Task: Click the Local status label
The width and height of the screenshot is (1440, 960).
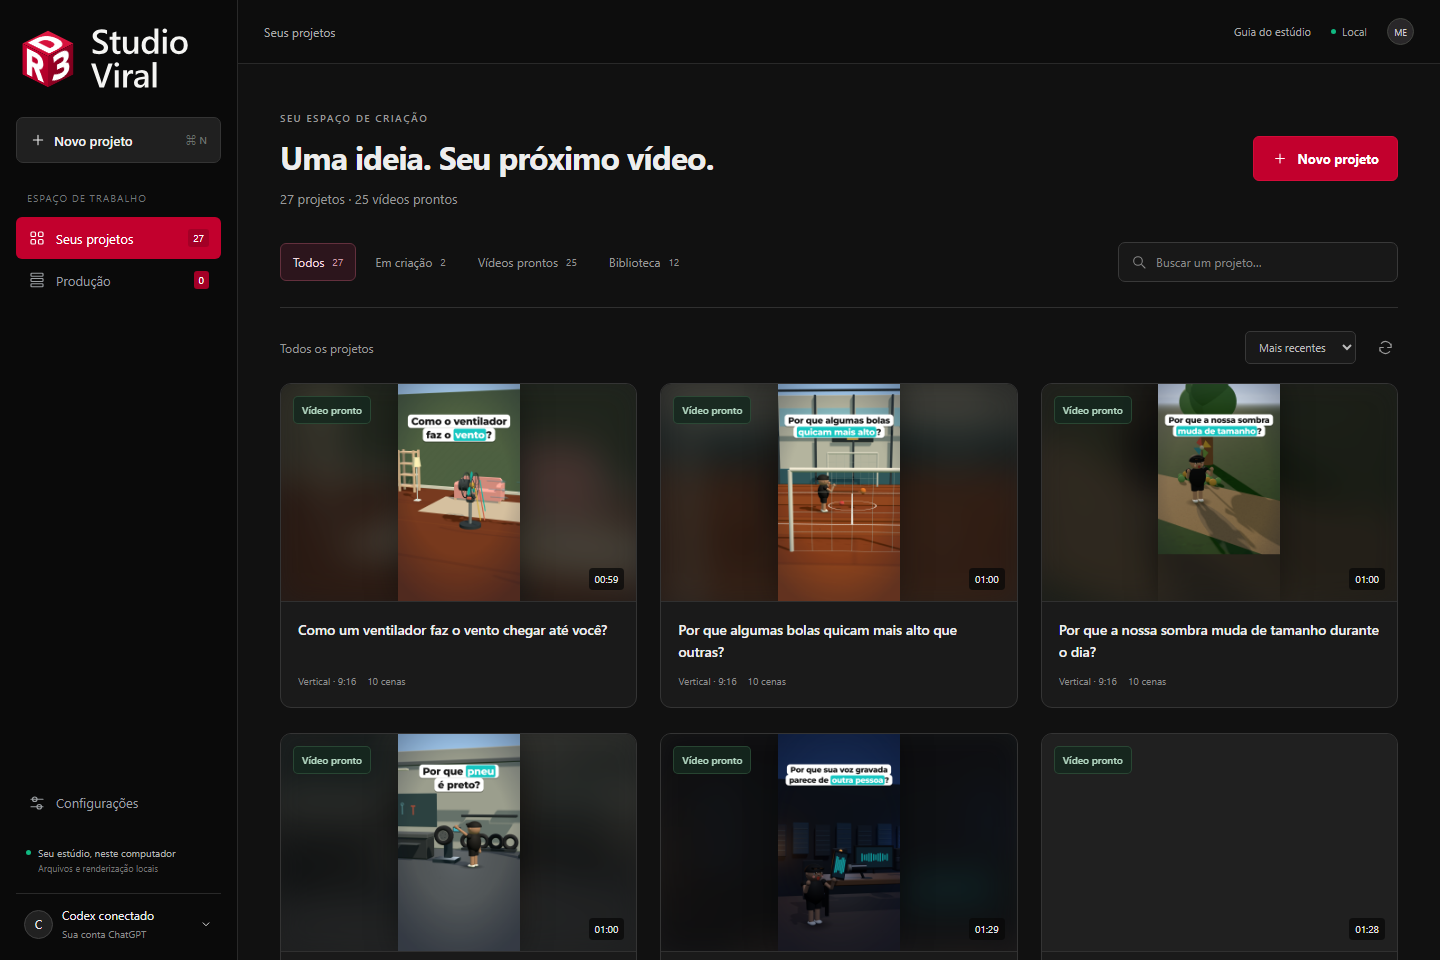Action: [1354, 32]
